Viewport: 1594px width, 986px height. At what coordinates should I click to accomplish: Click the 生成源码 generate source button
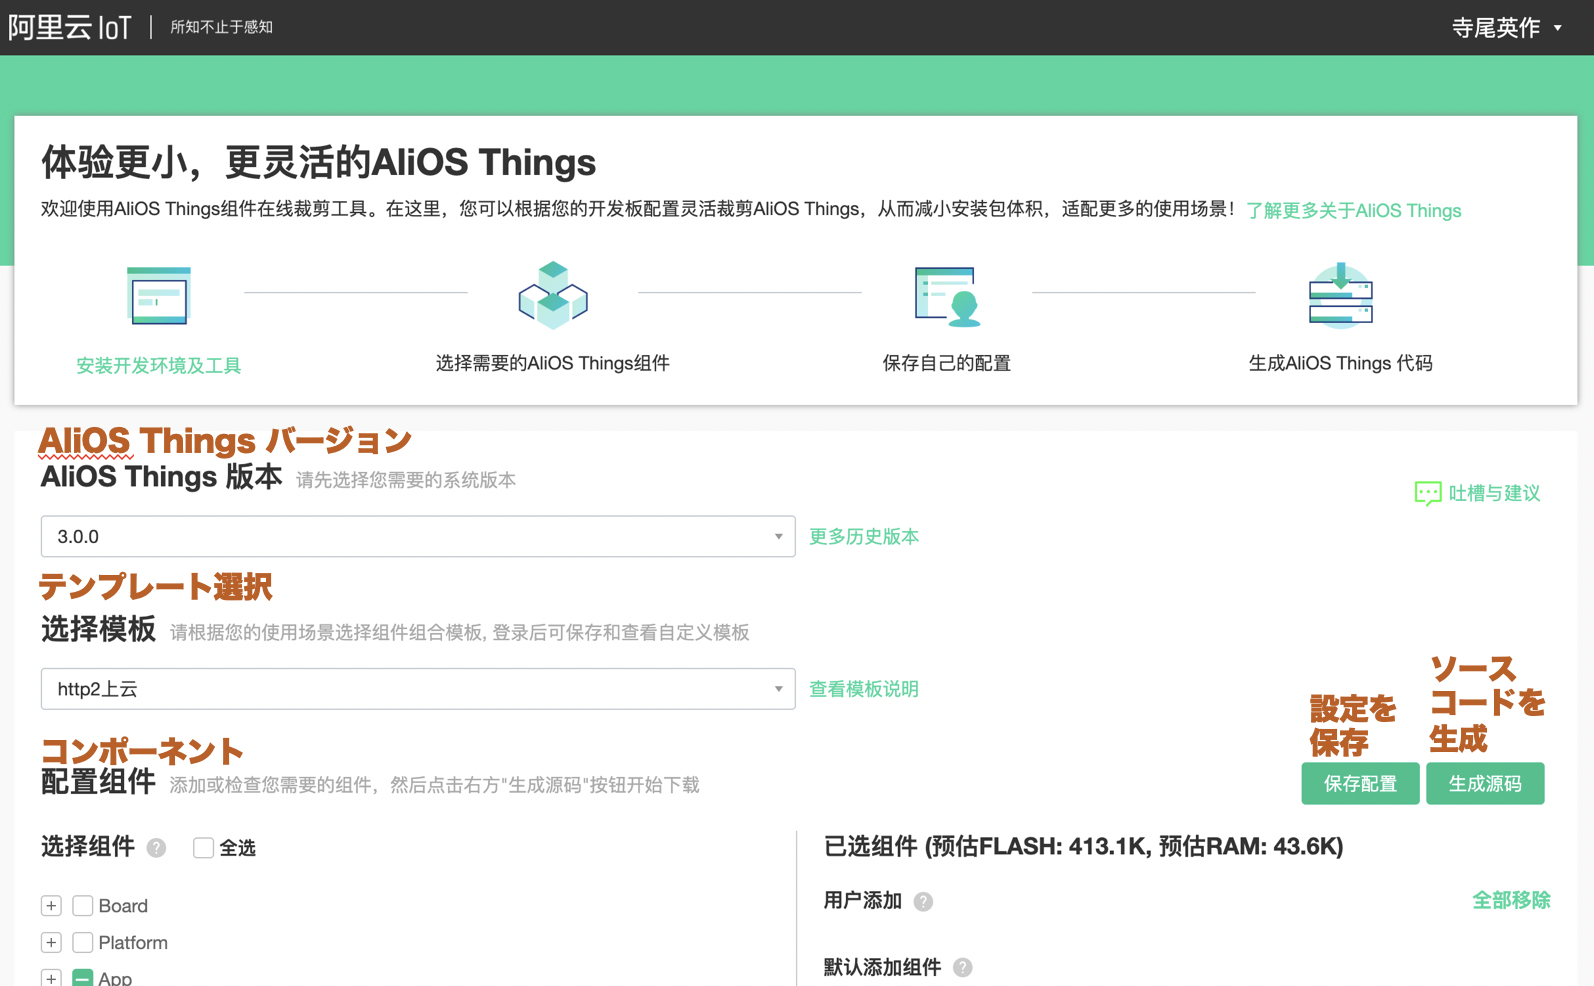tap(1485, 783)
